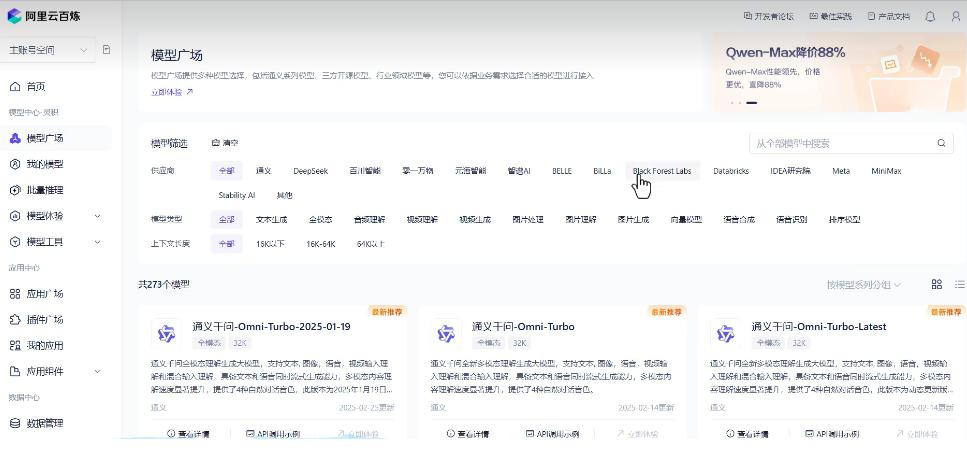Image resolution: width=967 pixels, height=461 pixels.
Task: Click the 我的模型 sidebar icon
Action: (15, 165)
